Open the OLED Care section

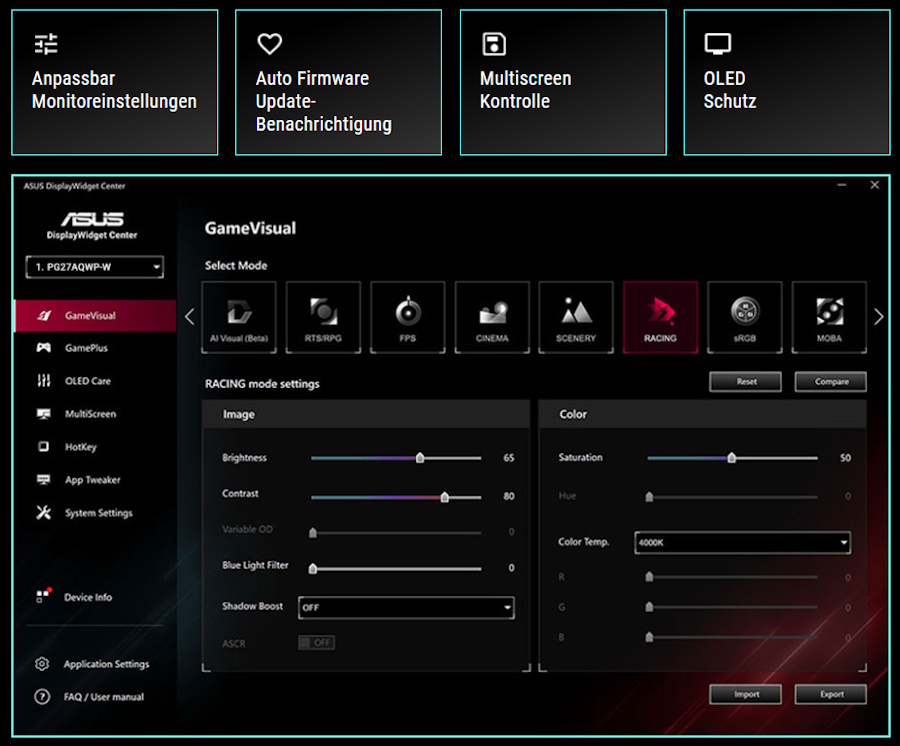[95, 380]
